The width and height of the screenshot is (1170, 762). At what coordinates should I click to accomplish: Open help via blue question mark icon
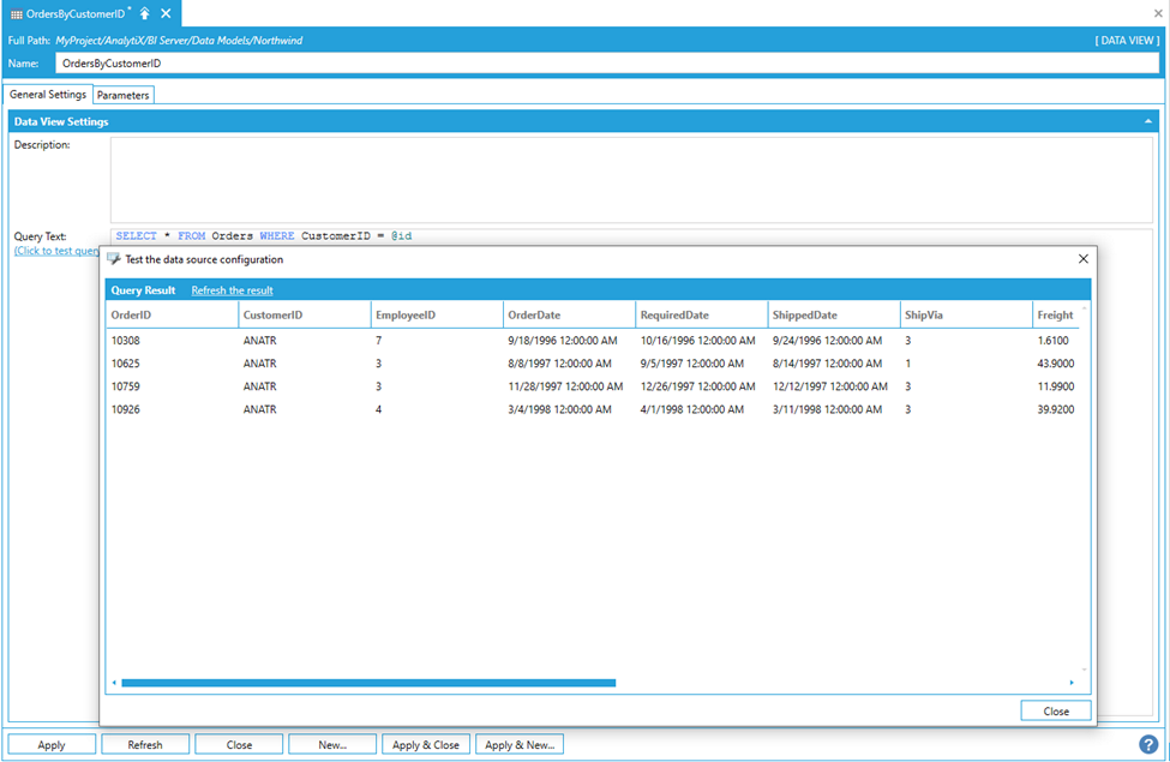coord(1149,744)
